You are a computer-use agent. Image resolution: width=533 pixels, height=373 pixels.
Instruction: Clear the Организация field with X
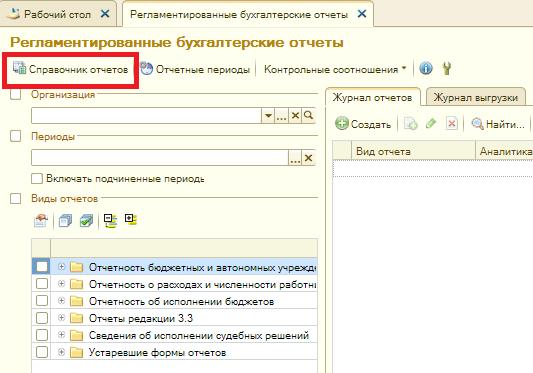tap(295, 116)
